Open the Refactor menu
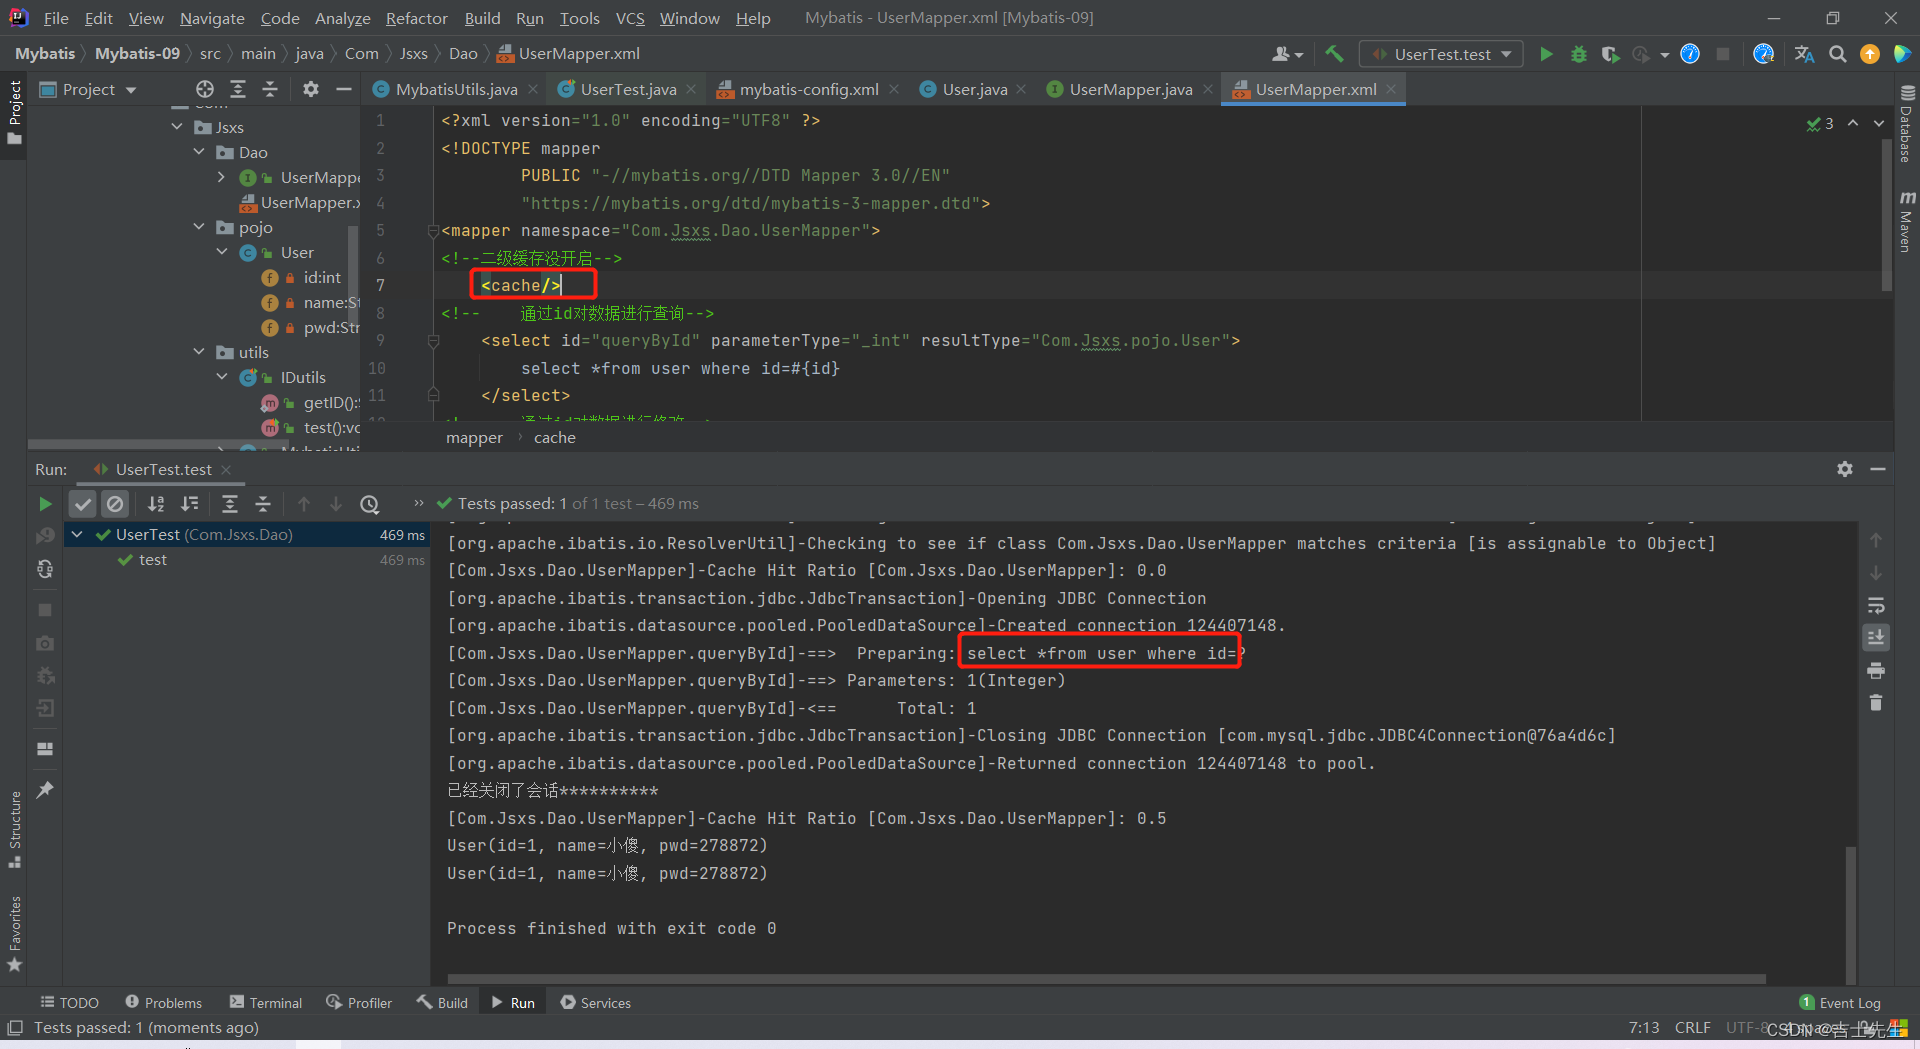 (416, 18)
